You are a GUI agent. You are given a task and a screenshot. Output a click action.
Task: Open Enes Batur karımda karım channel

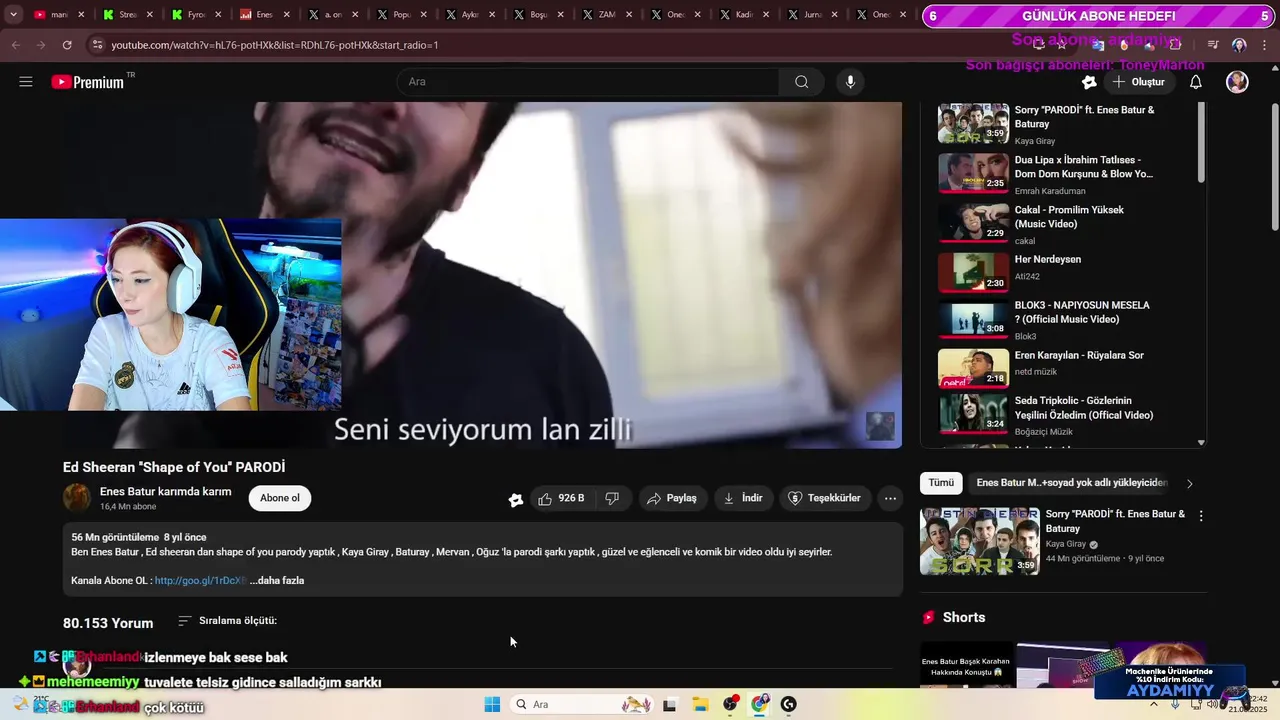[x=166, y=492]
